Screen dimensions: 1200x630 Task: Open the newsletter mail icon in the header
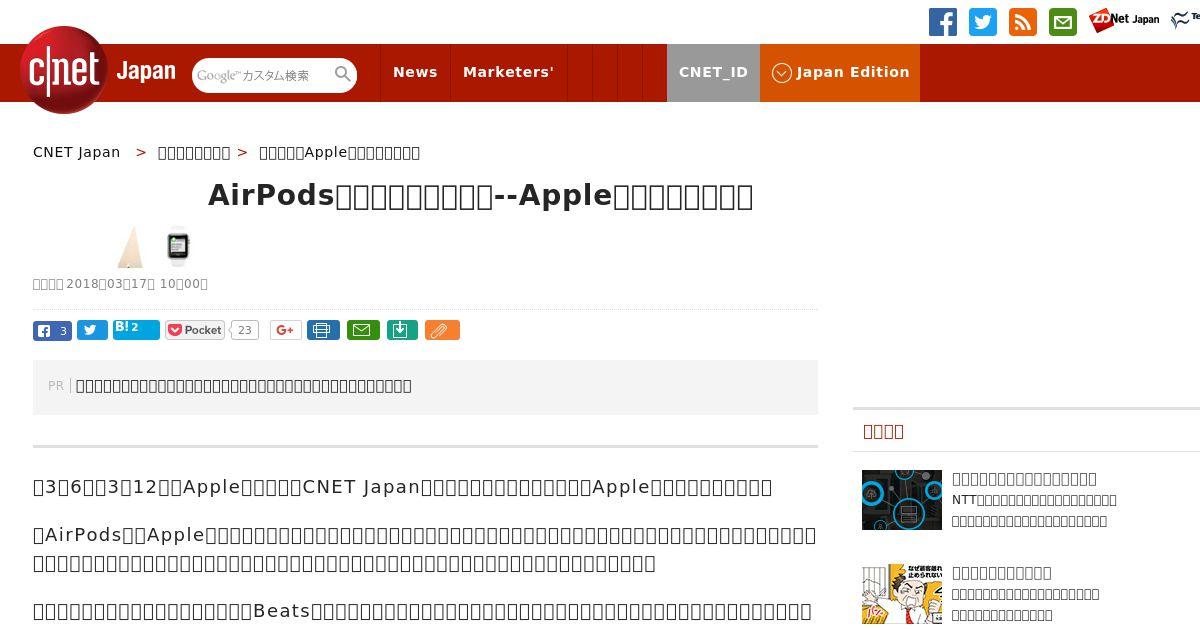1063,22
